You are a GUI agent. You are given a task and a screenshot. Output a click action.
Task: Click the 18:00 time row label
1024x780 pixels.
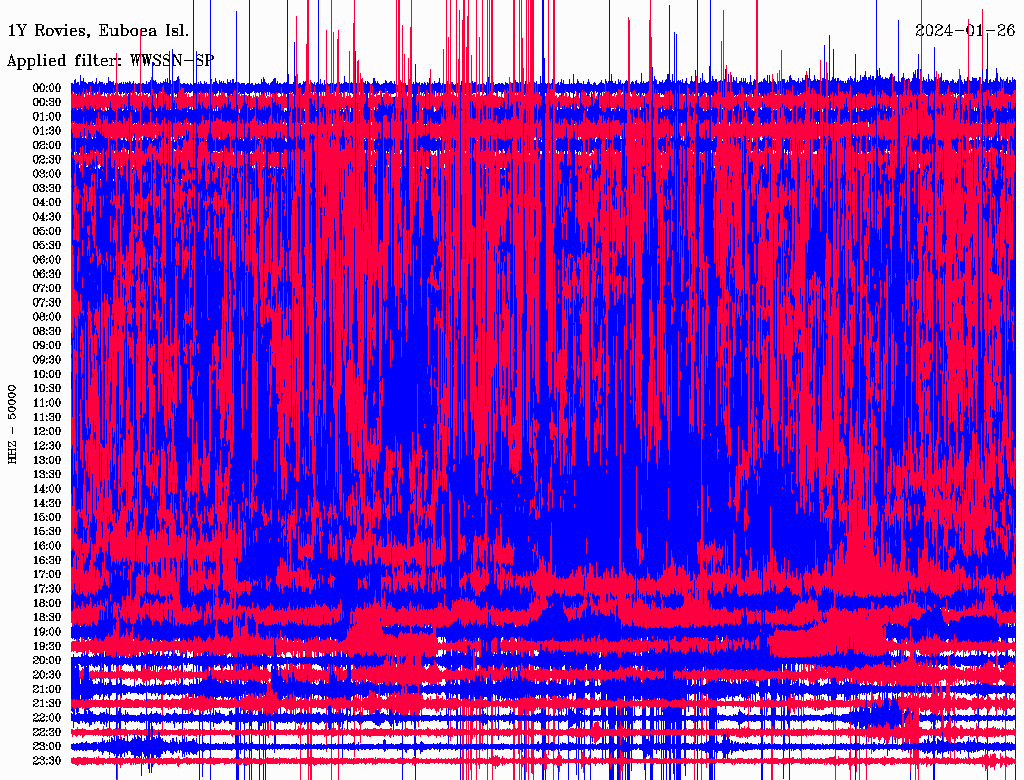click(x=47, y=603)
